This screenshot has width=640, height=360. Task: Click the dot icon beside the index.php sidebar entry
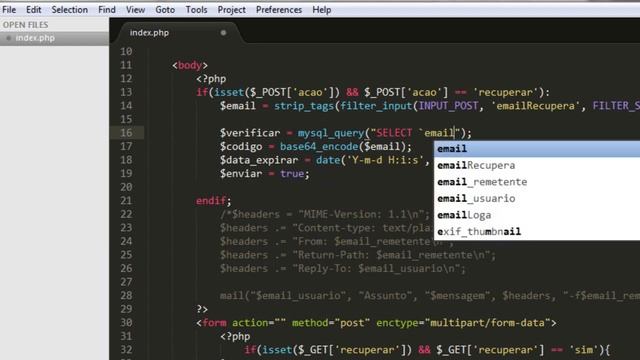click(8, 38)
